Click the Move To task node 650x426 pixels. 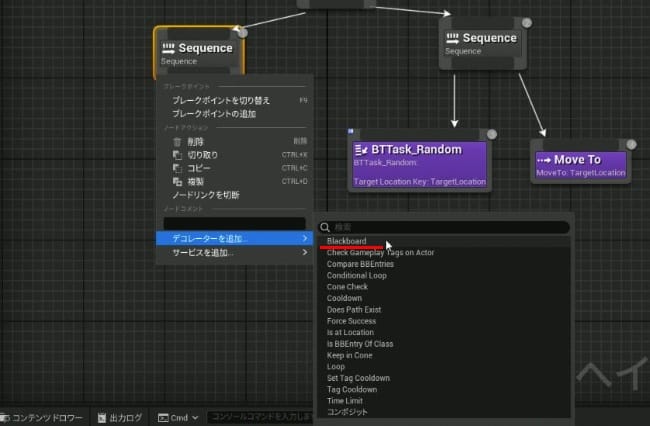(x=580, y=163)
